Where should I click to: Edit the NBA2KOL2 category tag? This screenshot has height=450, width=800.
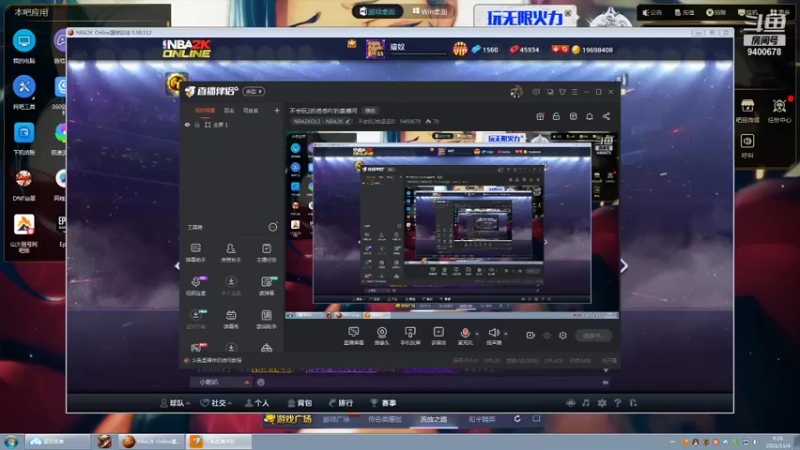coord(322,121)
